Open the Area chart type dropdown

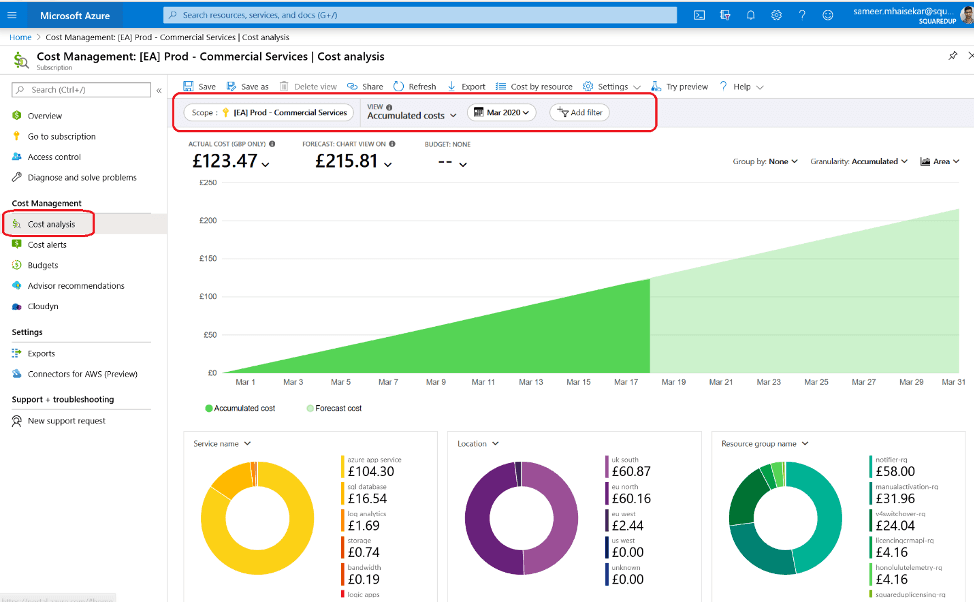940,162
